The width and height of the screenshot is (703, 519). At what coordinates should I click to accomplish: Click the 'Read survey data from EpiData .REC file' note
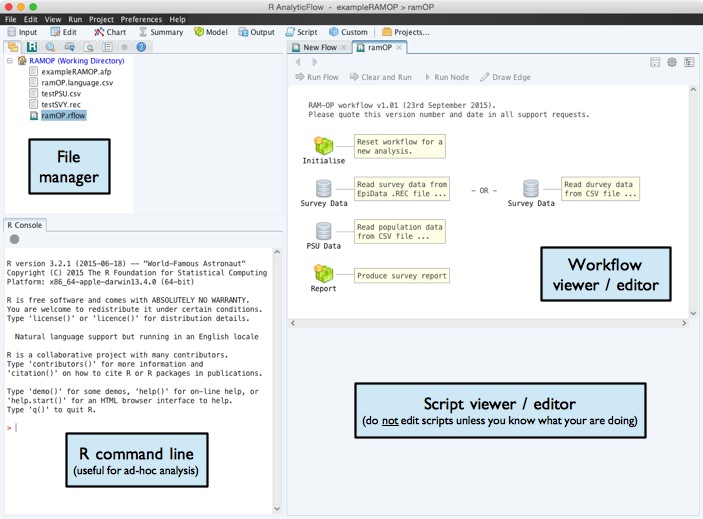tap(402, 189)
